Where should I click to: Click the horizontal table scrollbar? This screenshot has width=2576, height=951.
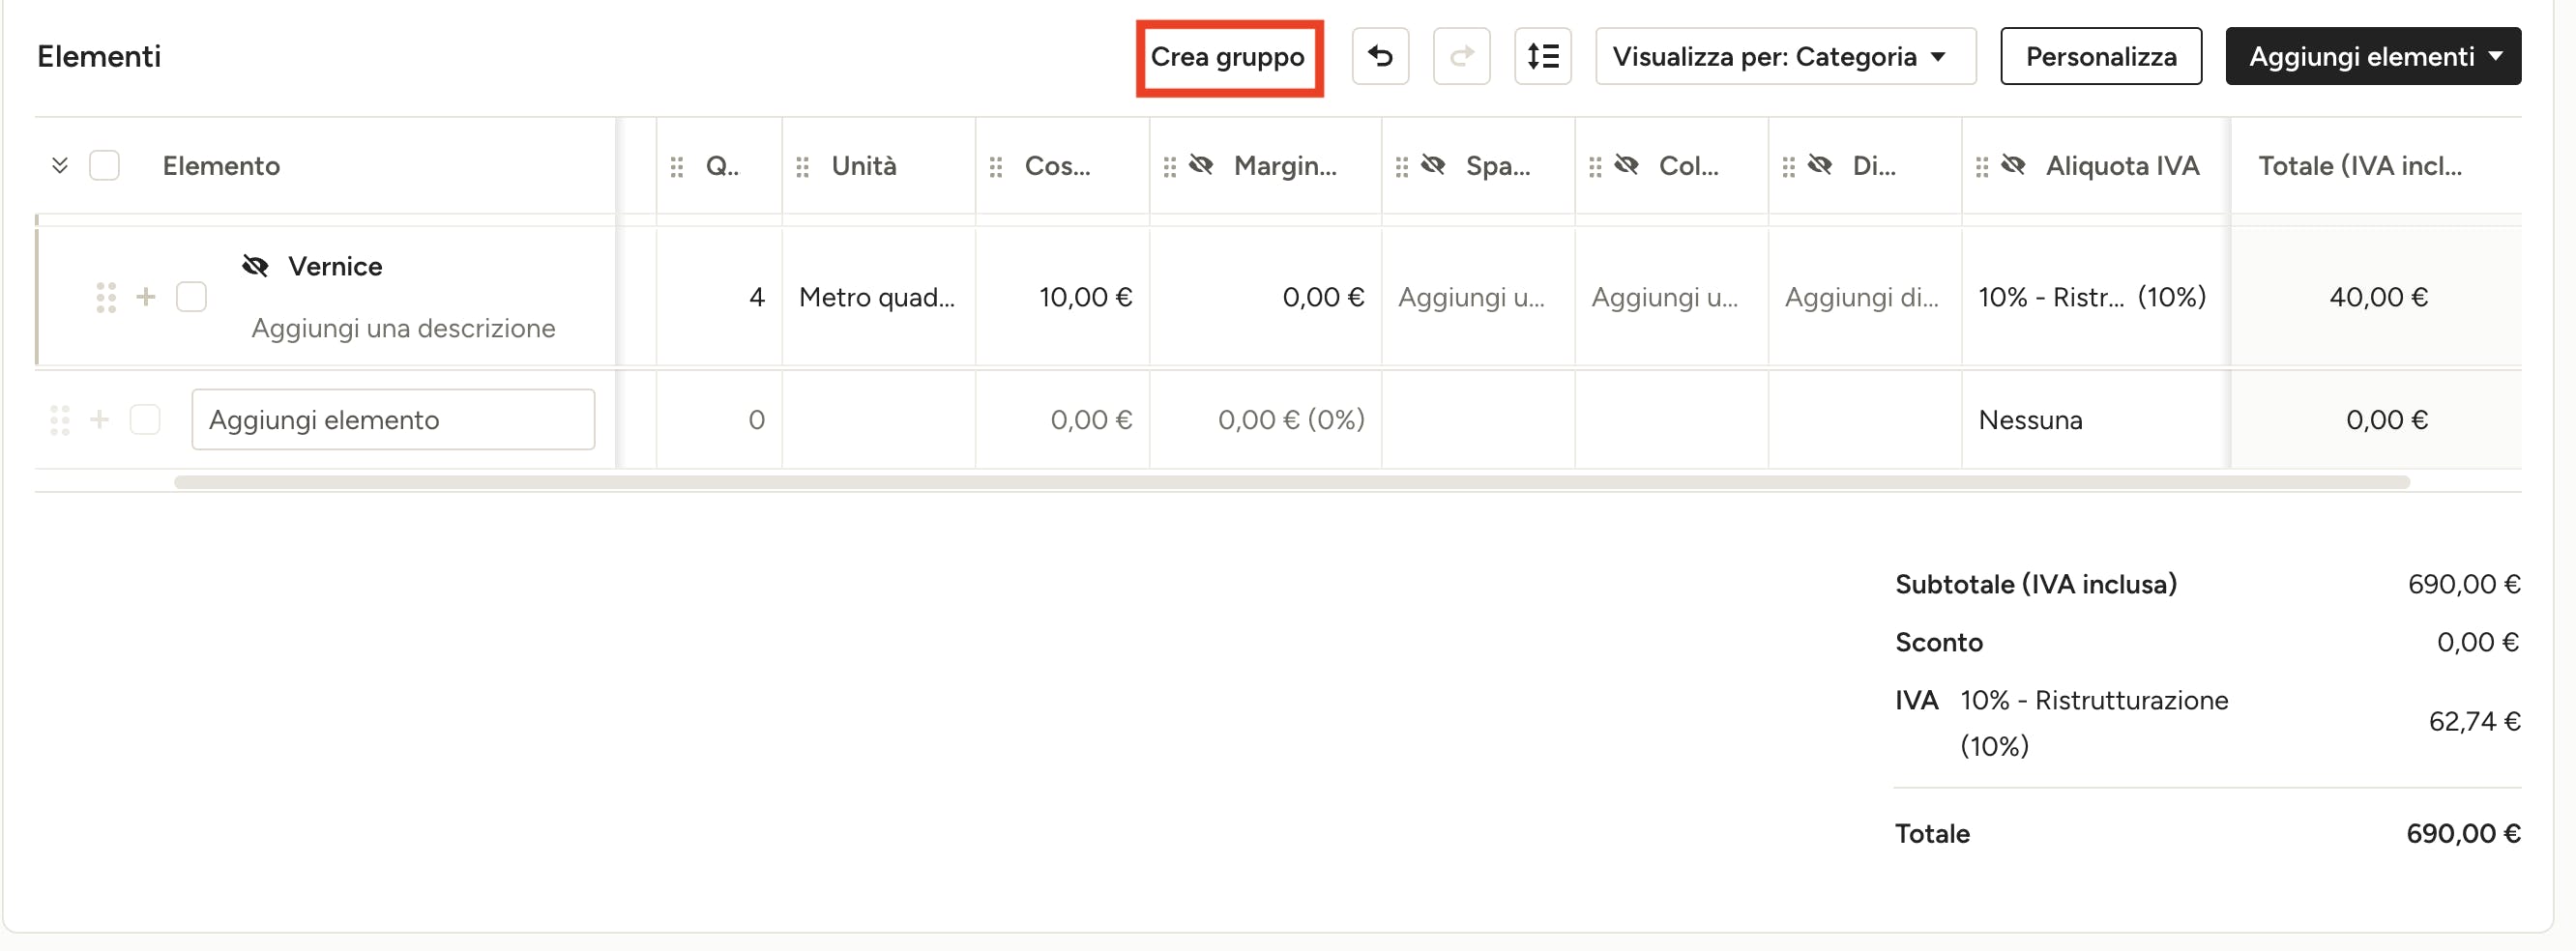1292,482
